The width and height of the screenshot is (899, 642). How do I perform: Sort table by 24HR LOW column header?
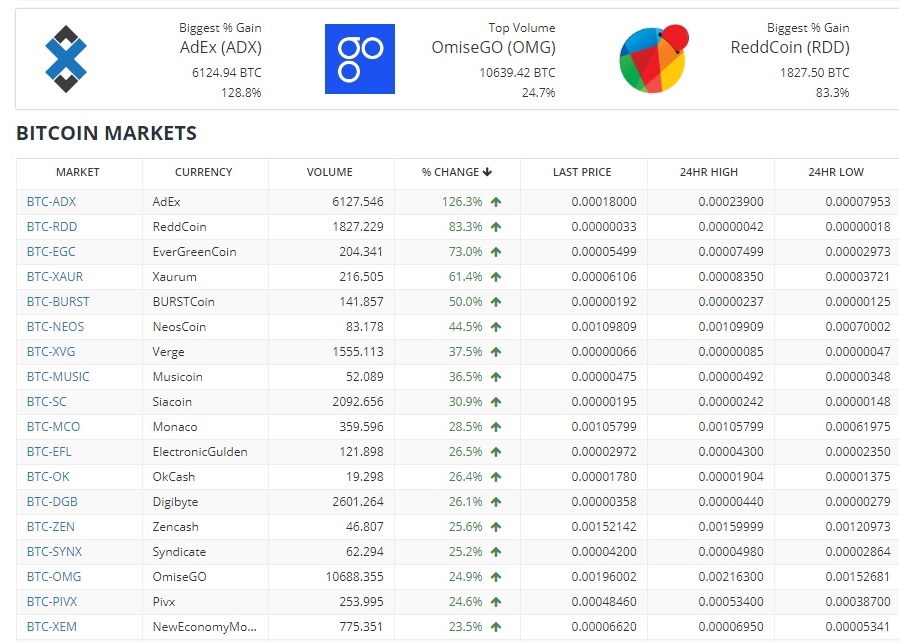836,172
